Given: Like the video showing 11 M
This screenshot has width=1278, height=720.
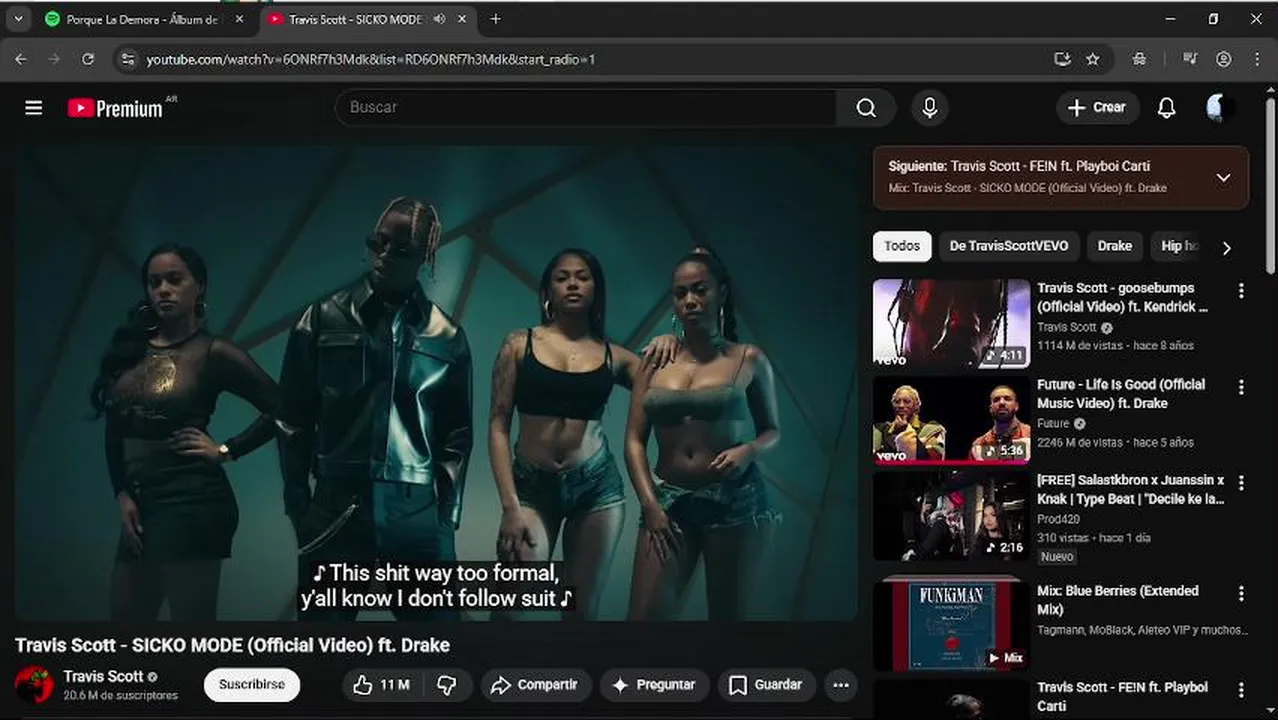Looking at the screenshot, I should click(x=382, y=685).
